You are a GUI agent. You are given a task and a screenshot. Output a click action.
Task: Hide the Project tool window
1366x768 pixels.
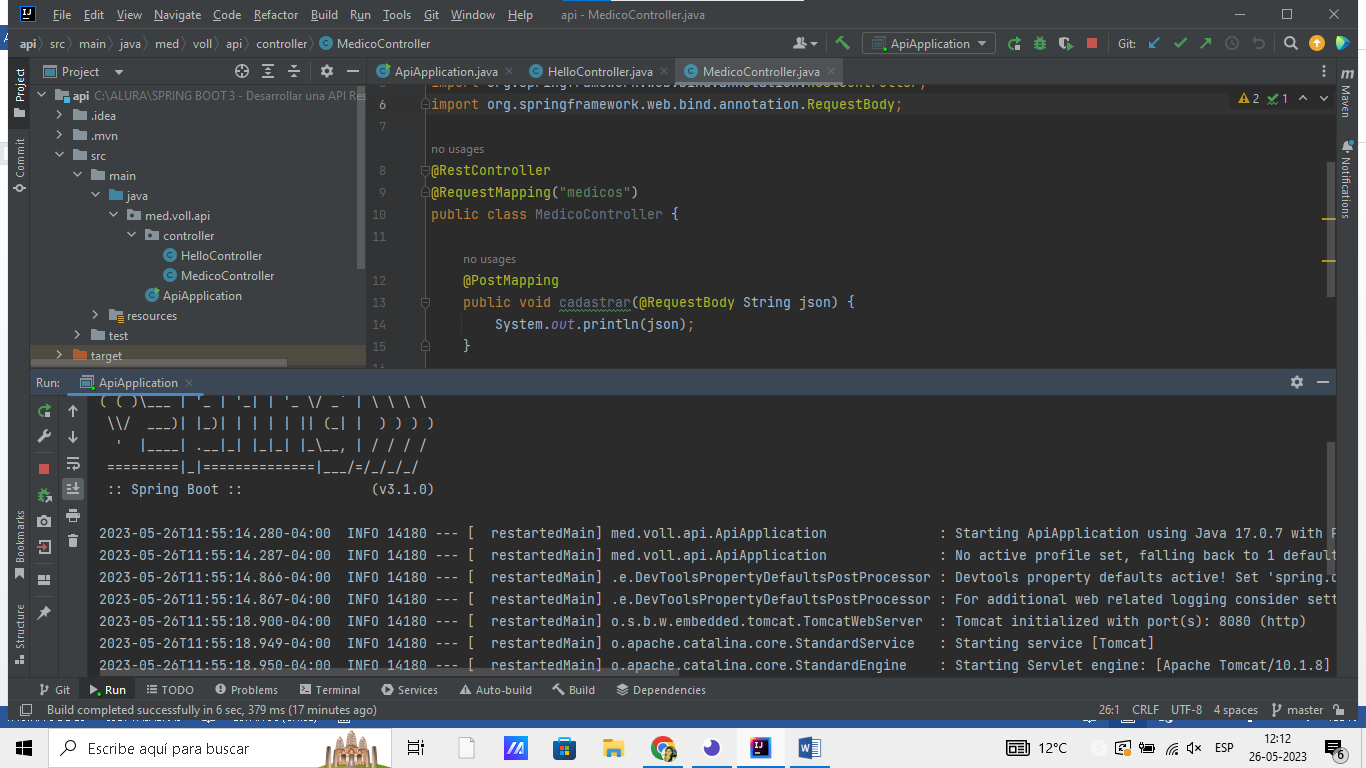click(352, 71)
